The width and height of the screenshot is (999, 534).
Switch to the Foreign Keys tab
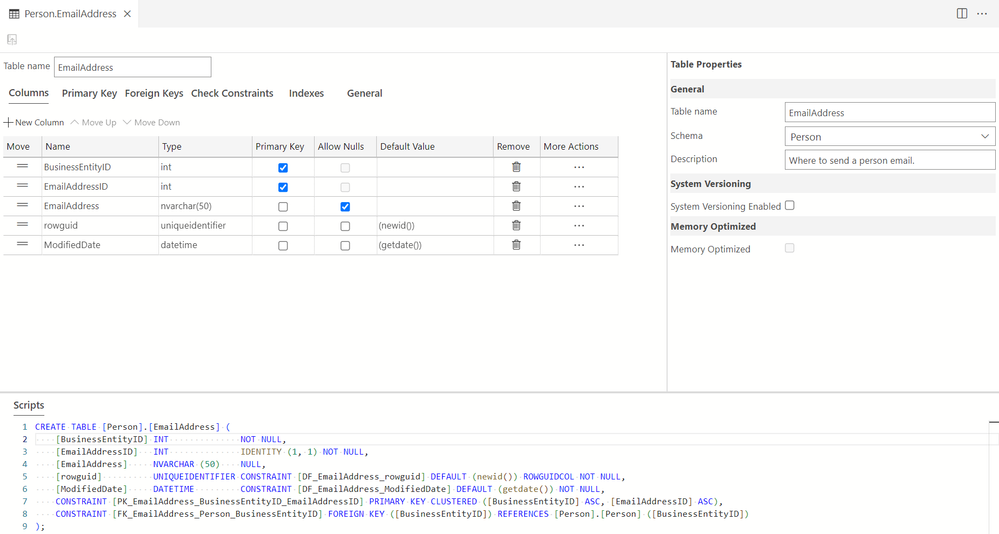[x=154, y=93]
